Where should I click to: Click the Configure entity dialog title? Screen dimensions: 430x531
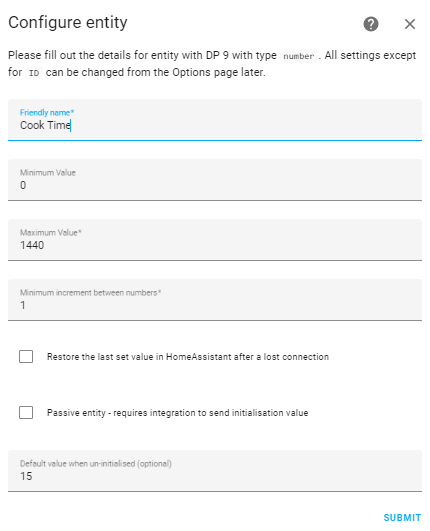pyautogui.click(x=68, y=23)
